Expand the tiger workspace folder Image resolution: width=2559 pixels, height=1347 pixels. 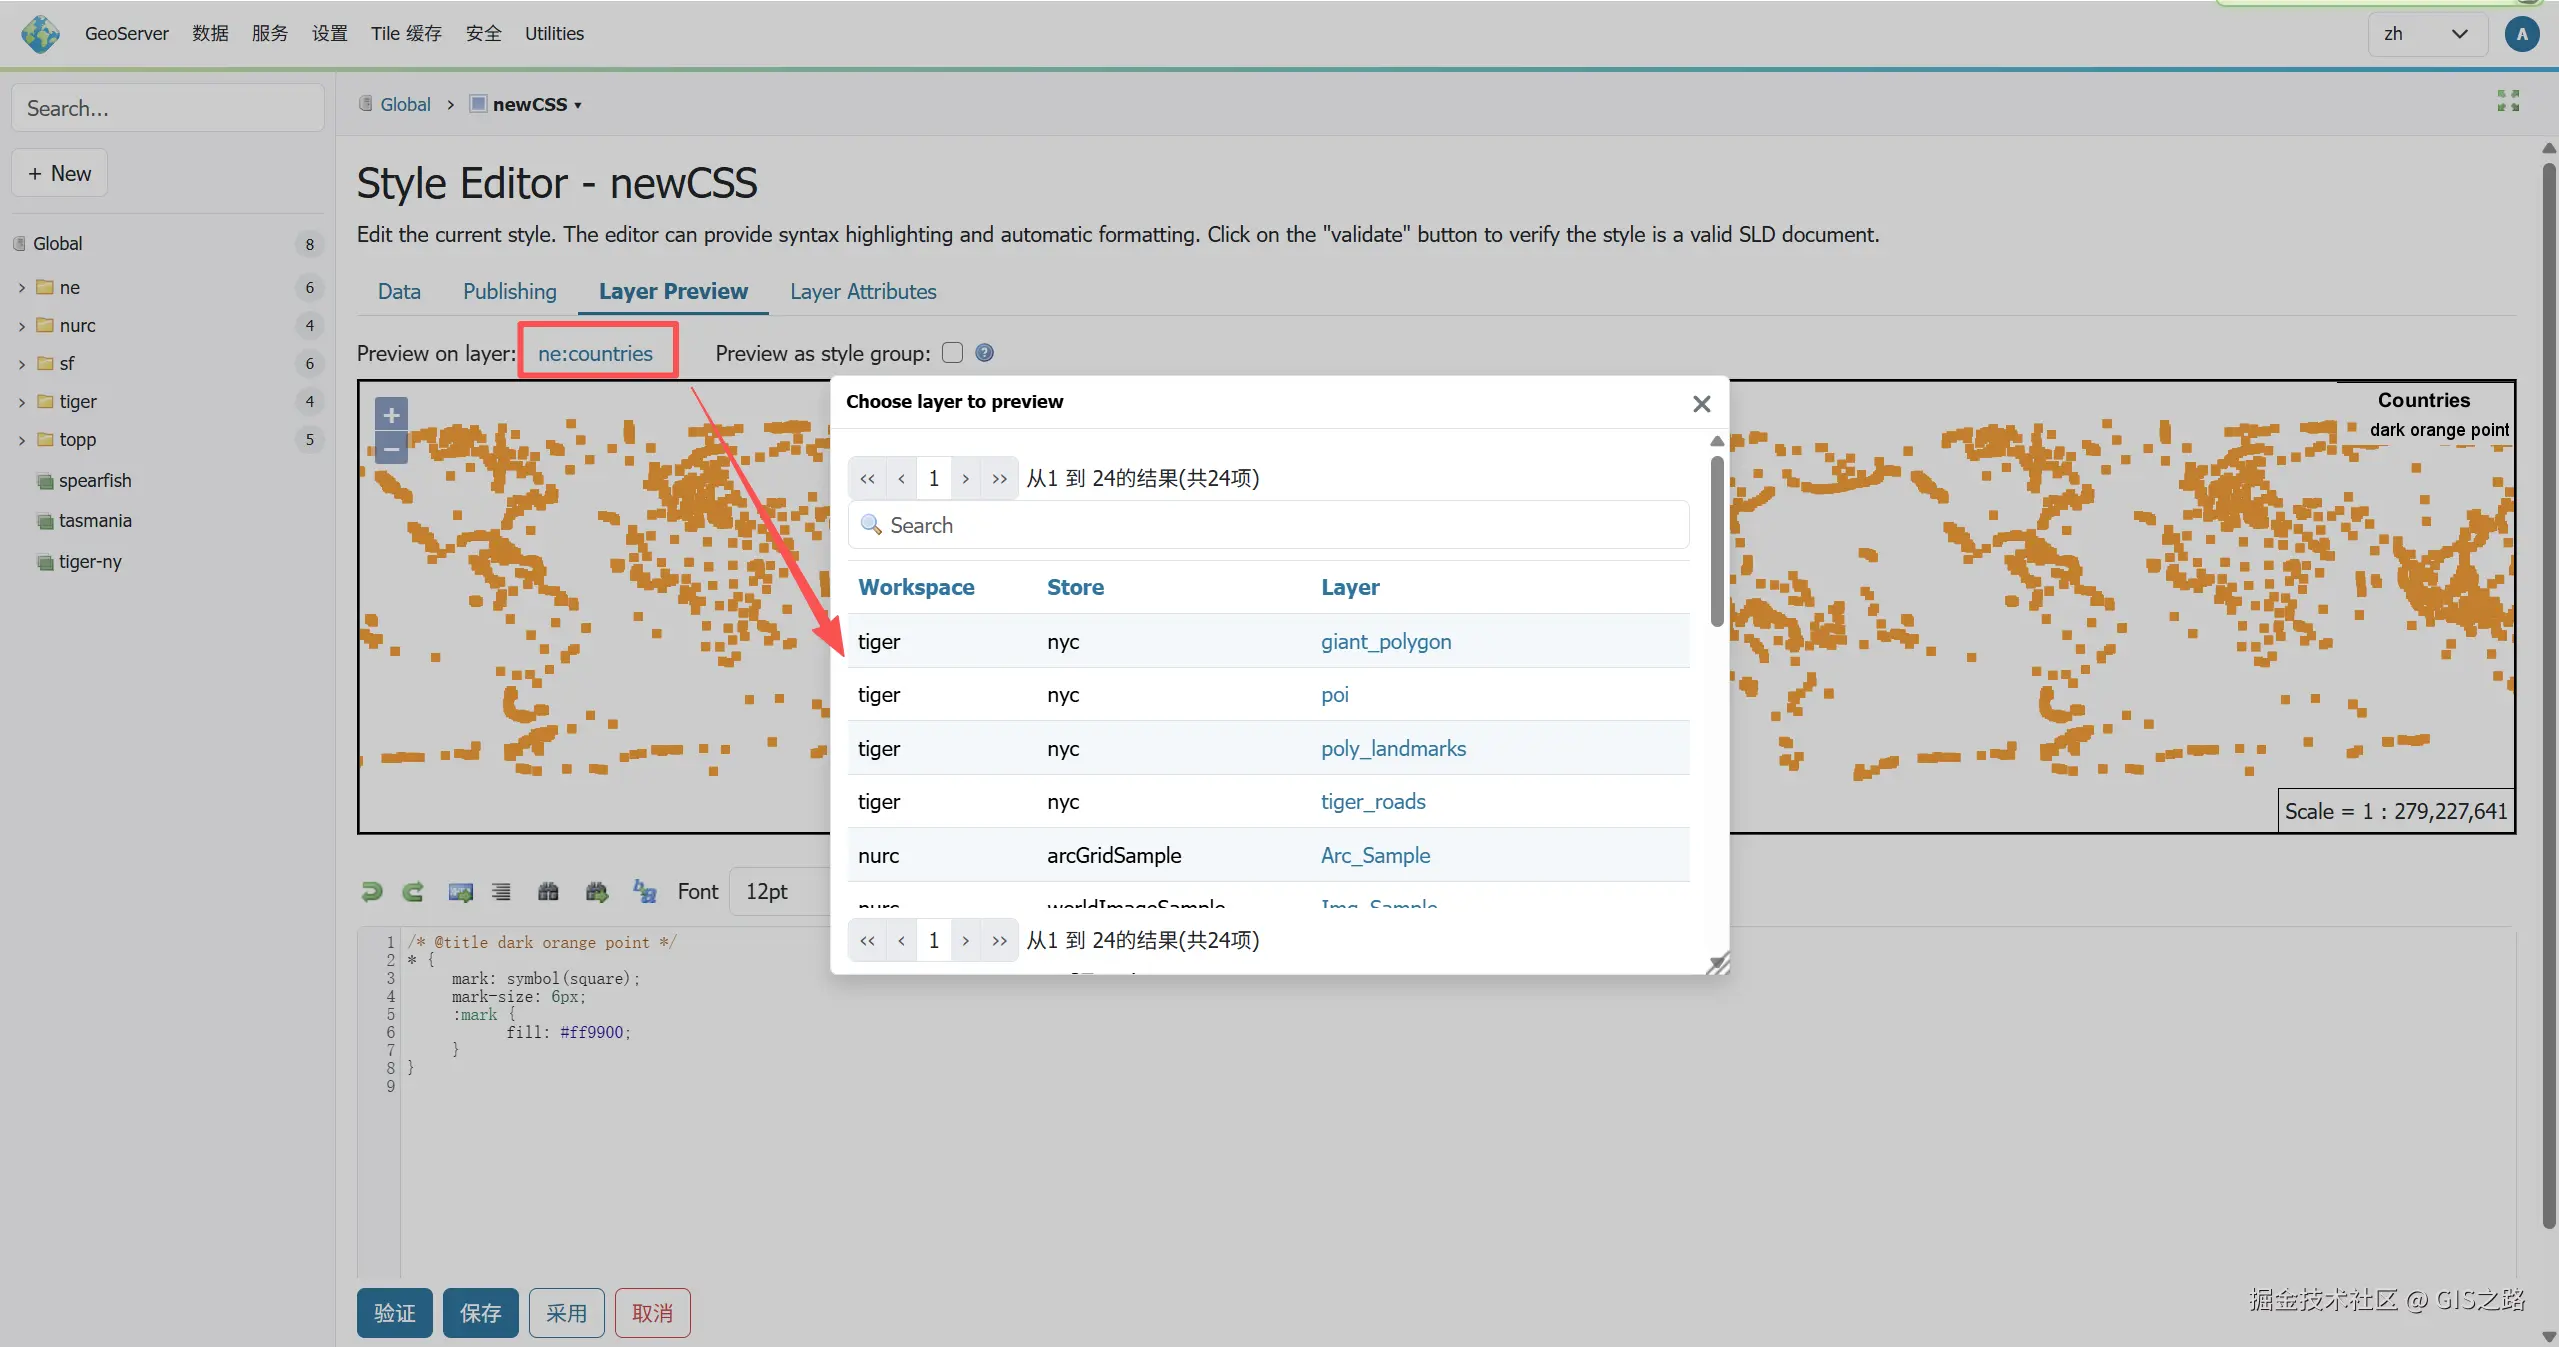(22, 402)
